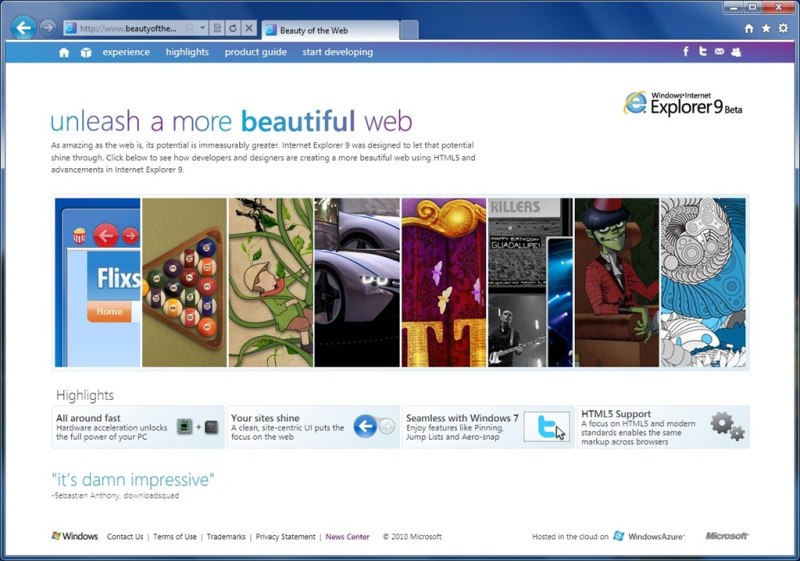
Task: Open the site home icon in nav bar
Action: click(64, 52)
